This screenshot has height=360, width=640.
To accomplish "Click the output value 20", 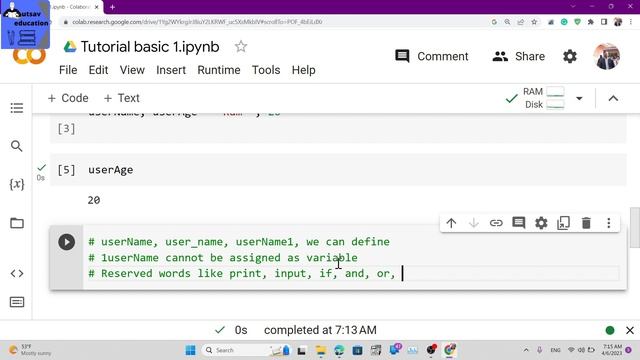I will [x=94, y=200].
